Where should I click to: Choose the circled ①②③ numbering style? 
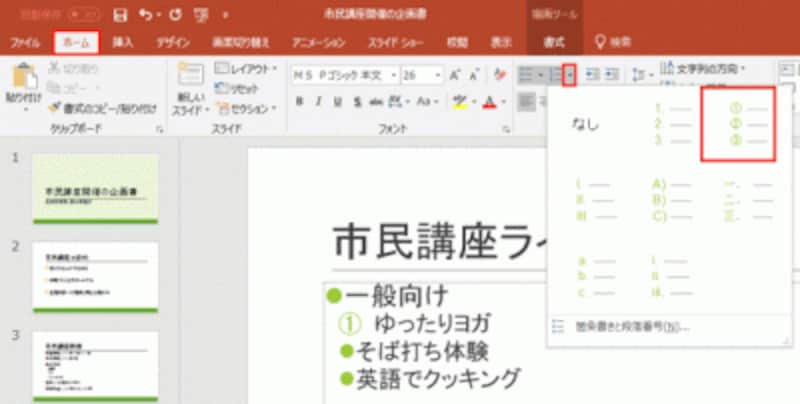[739, 124]
